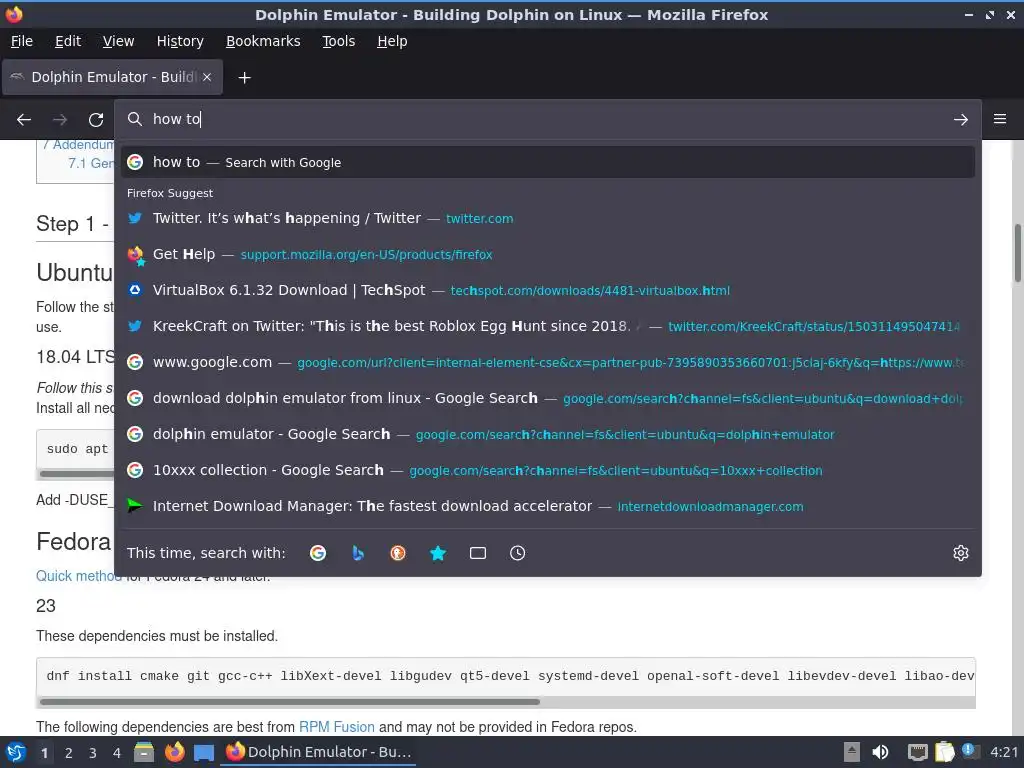Click the address bar with 'how to' text
The image size is (1024, 768).
(x=547, y=119)
